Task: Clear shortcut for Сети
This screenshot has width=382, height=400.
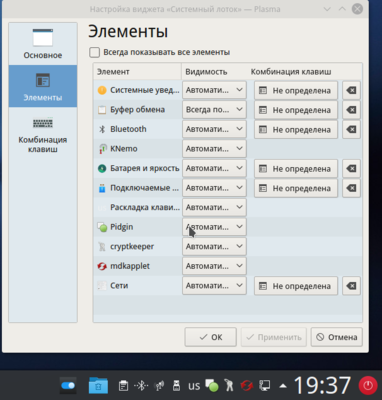Action: pyautogui.click(x=351, y=286)
